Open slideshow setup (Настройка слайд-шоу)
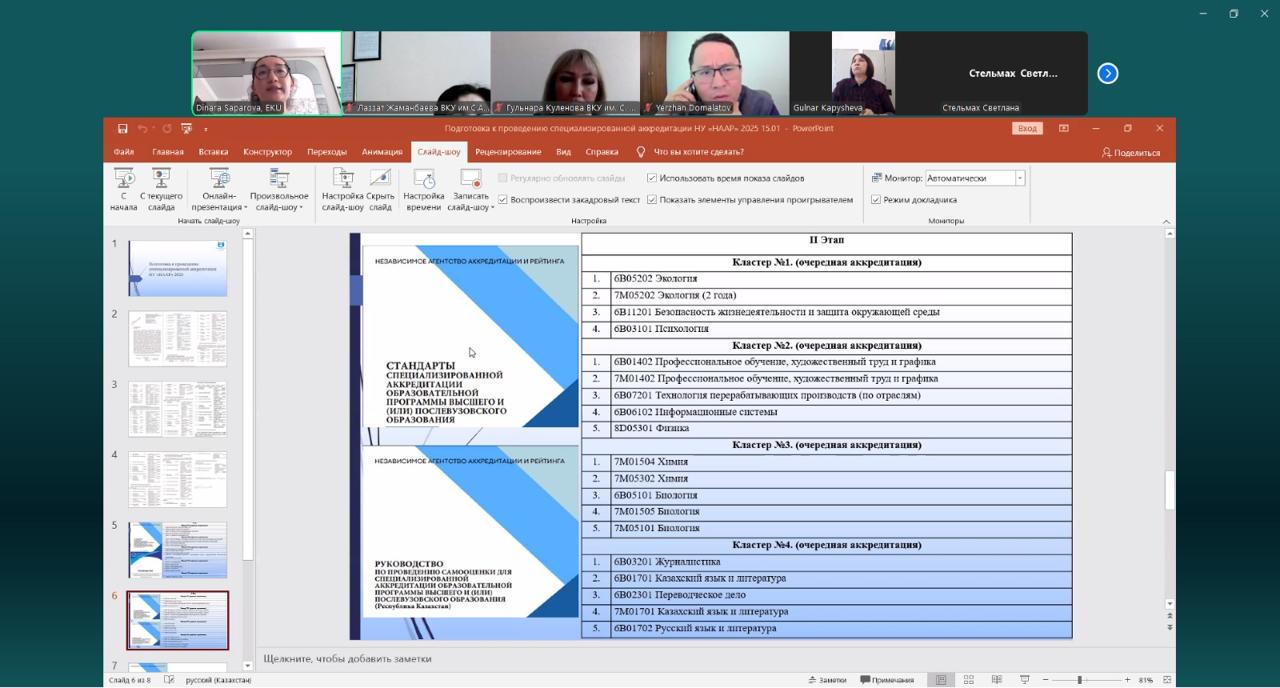The height and width of the screenshot is (688, 1280). [343, 189]
